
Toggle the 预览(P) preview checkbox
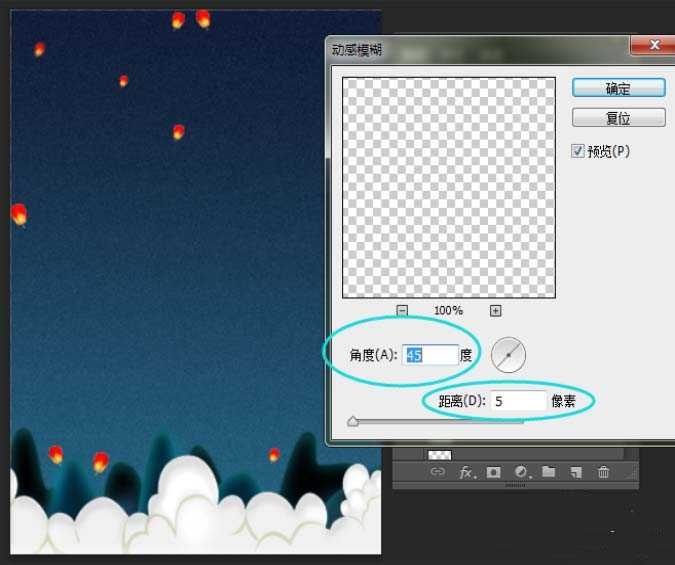click(578, 151)
